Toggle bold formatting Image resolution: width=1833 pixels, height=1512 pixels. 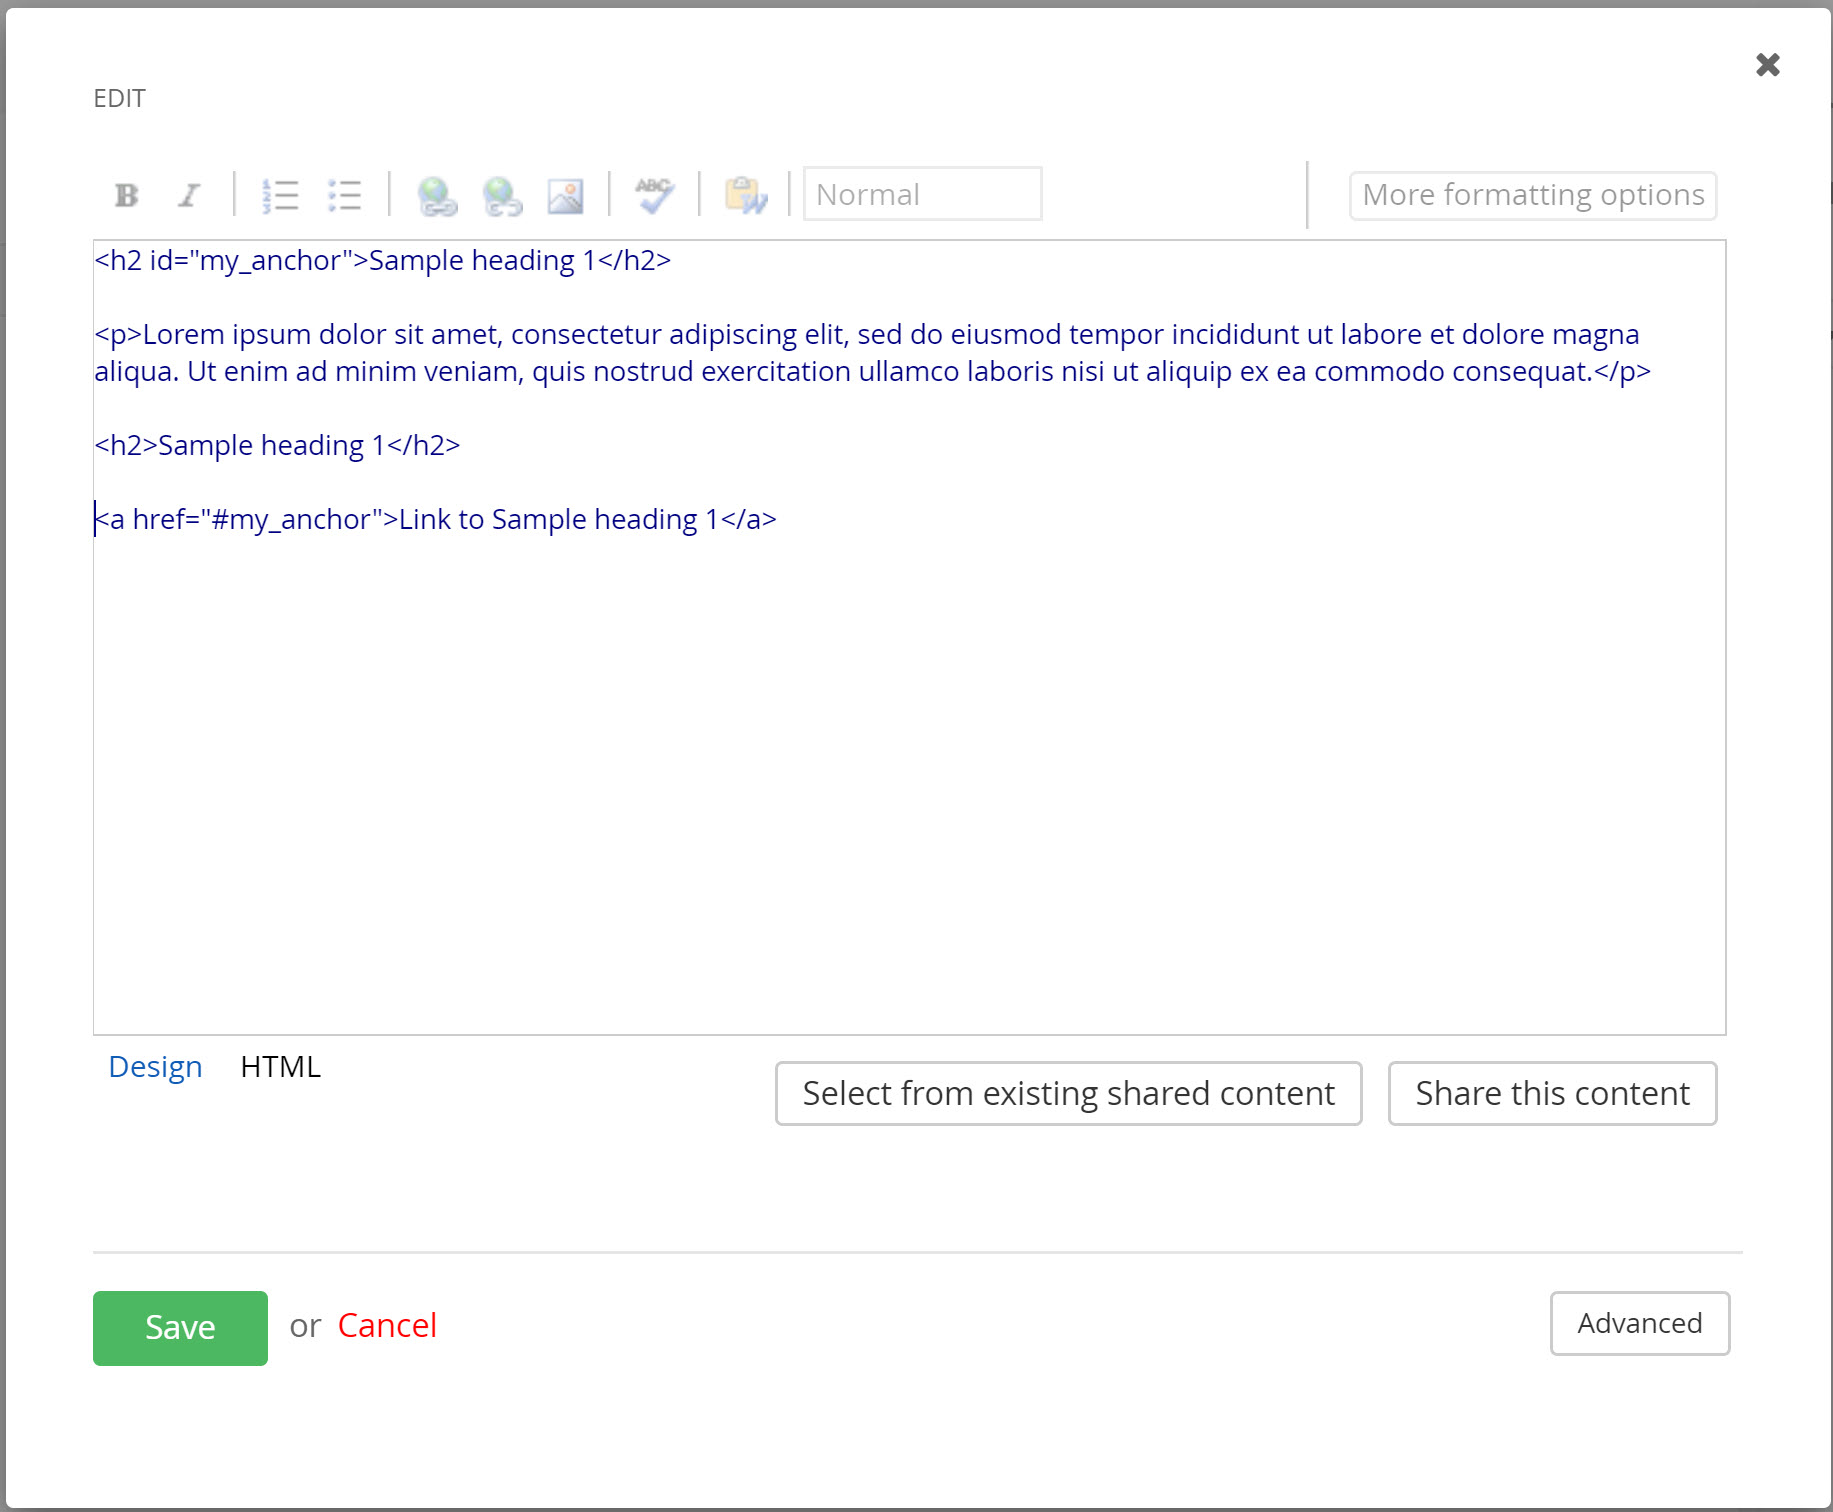(x=127, y=195)
